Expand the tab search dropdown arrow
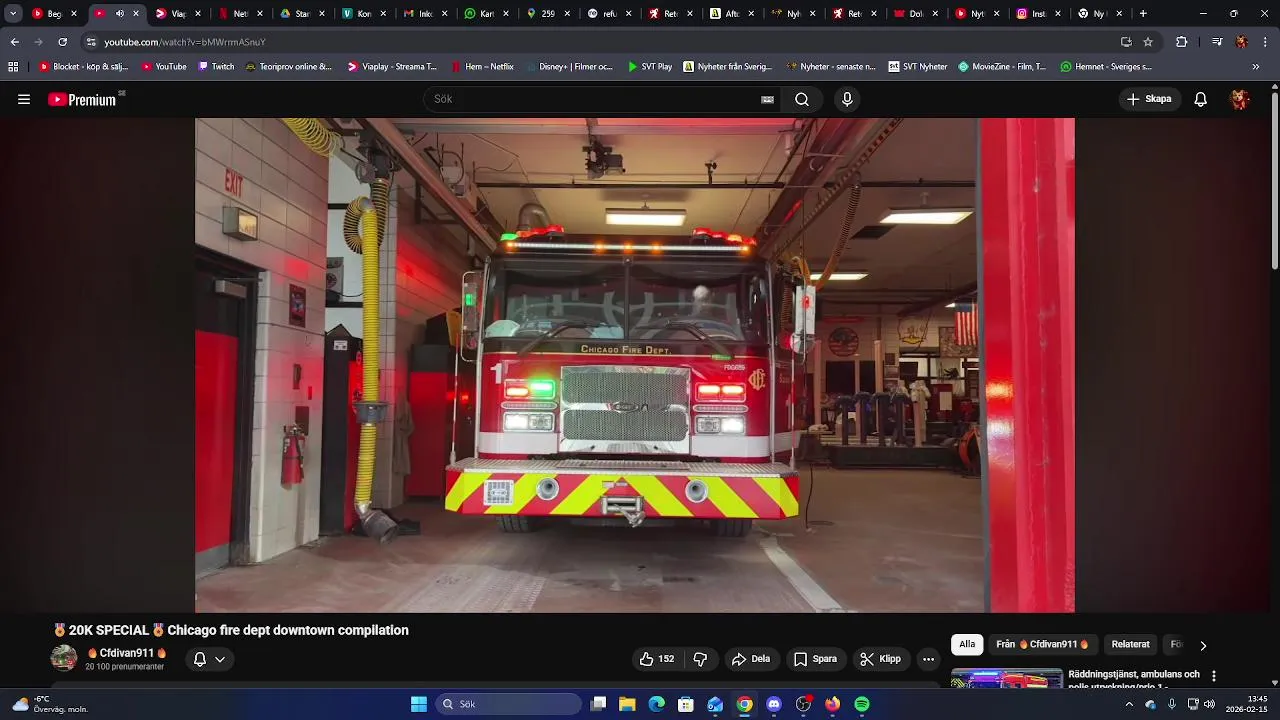Image resolution: width=1280 pixels, height=720 pixels. click(x=13, y=14)
